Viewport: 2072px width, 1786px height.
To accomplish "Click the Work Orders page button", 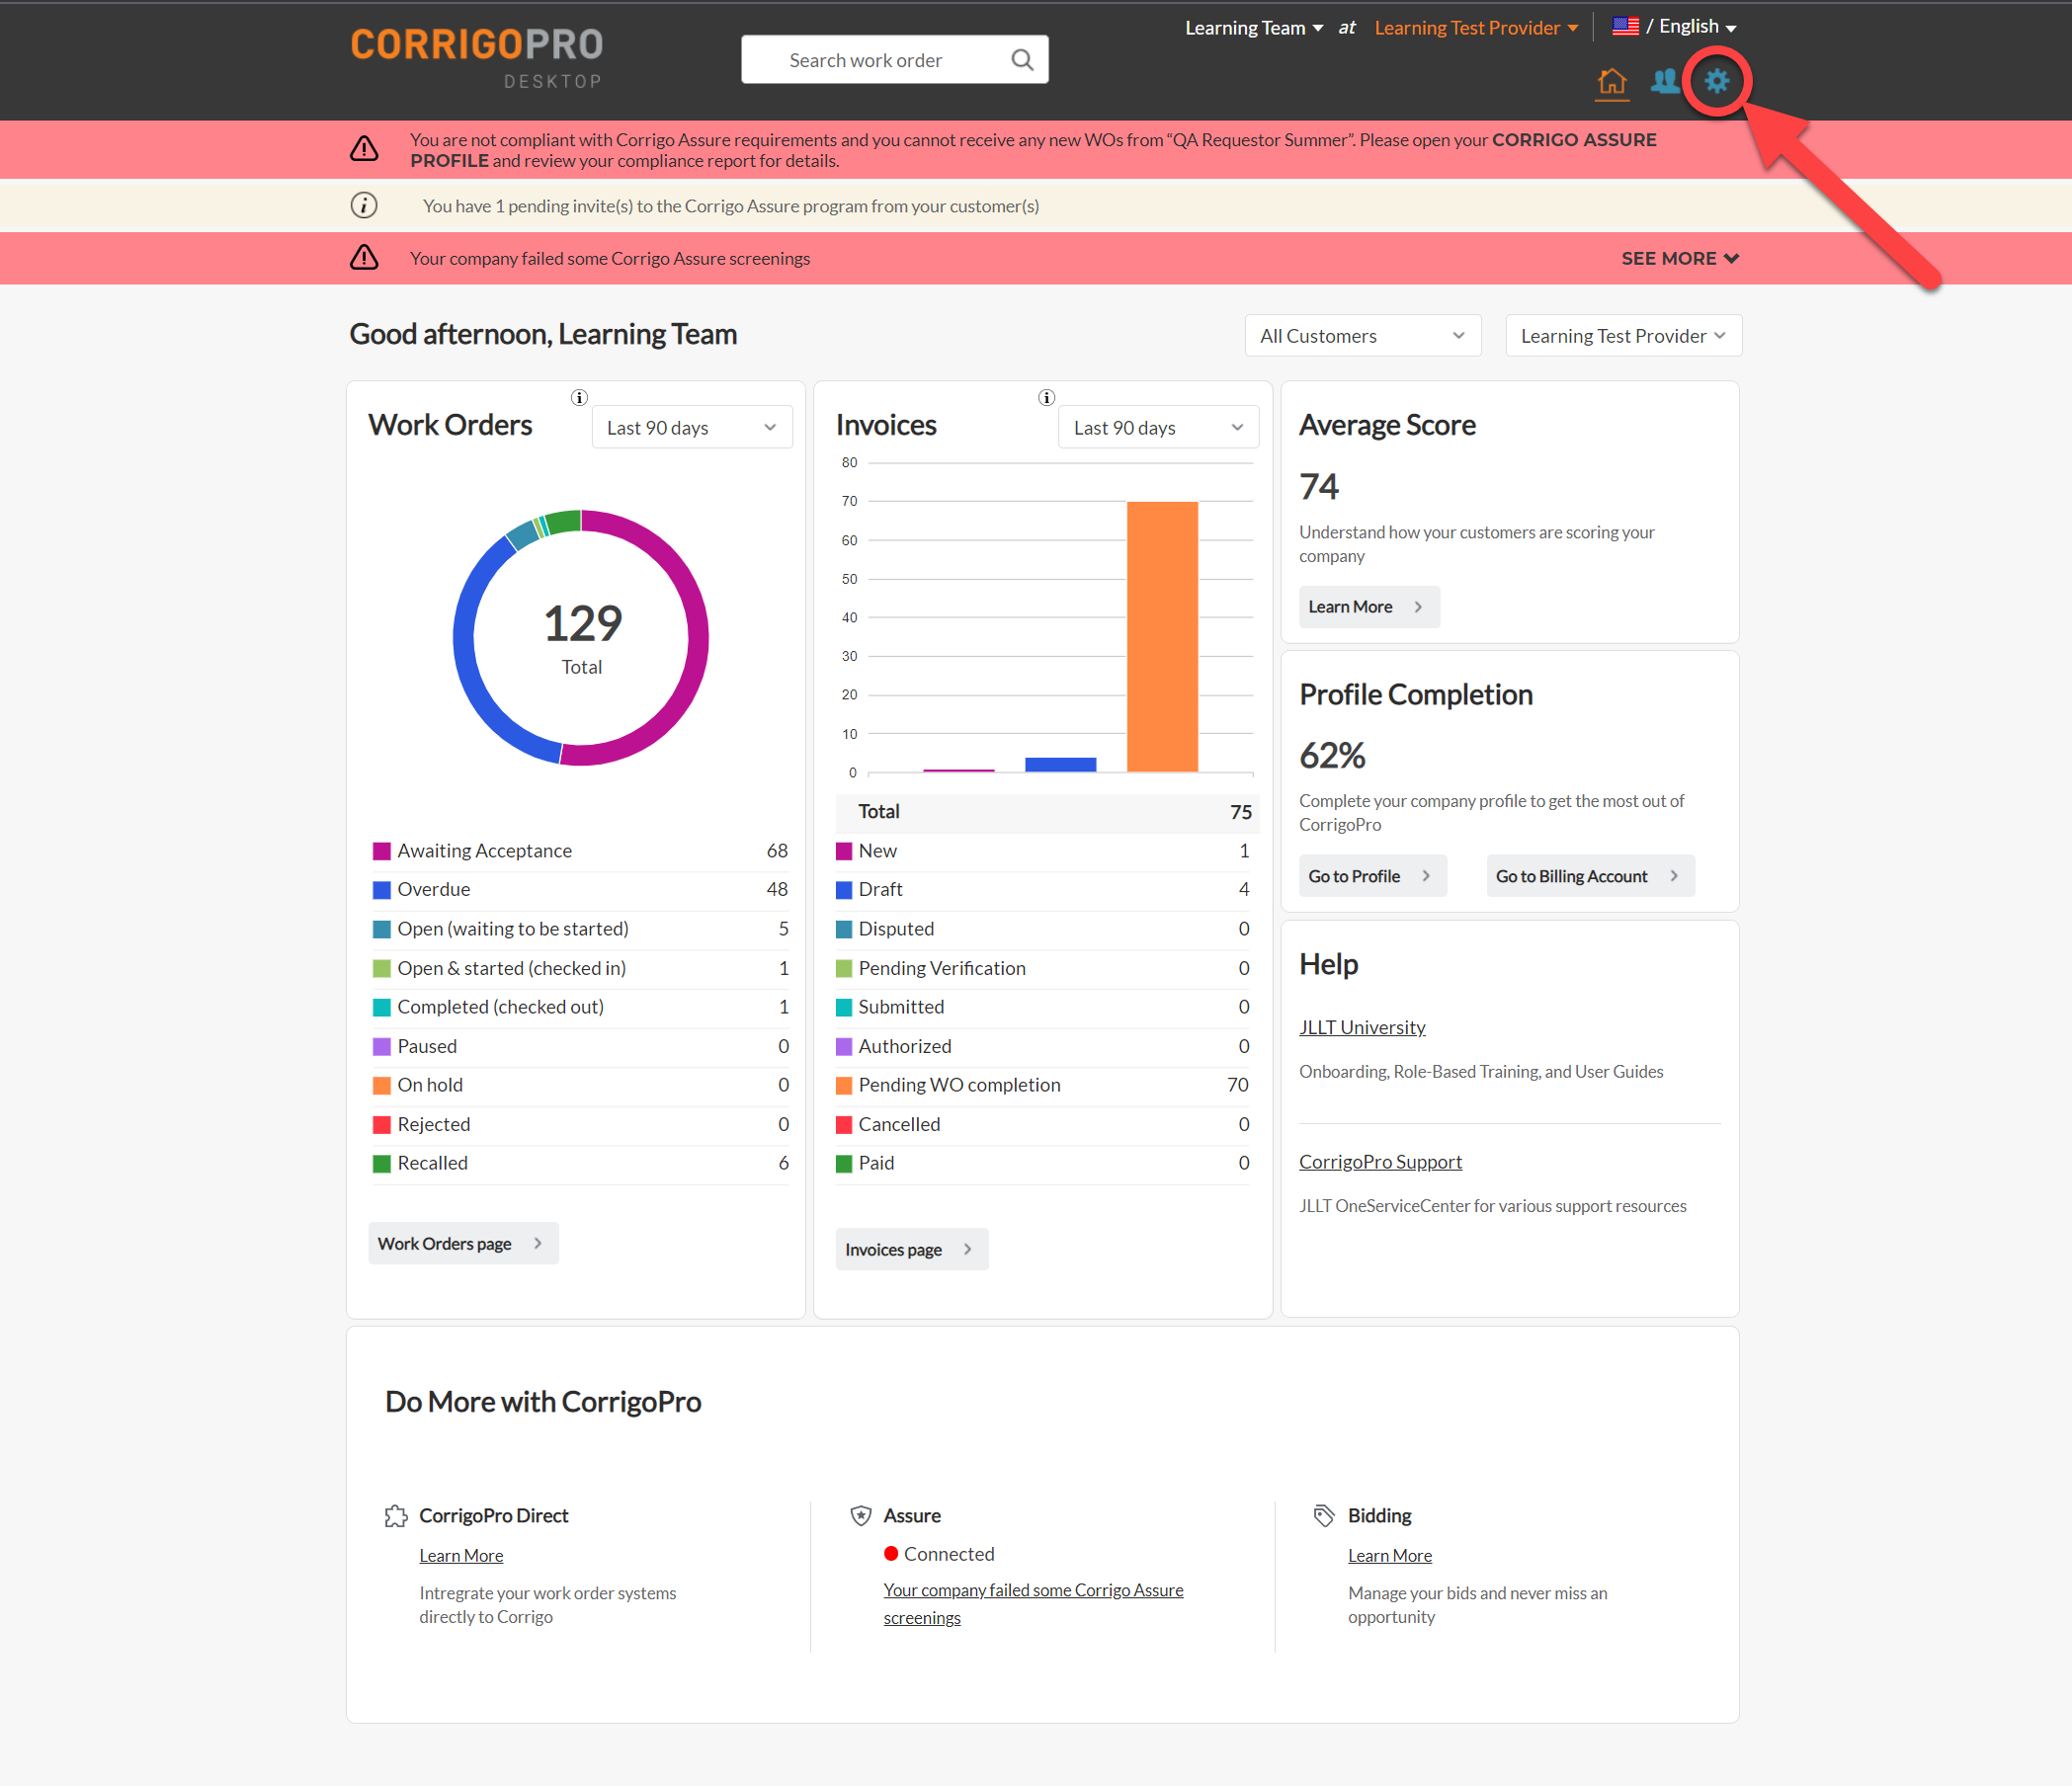I will coord(462,1243).
